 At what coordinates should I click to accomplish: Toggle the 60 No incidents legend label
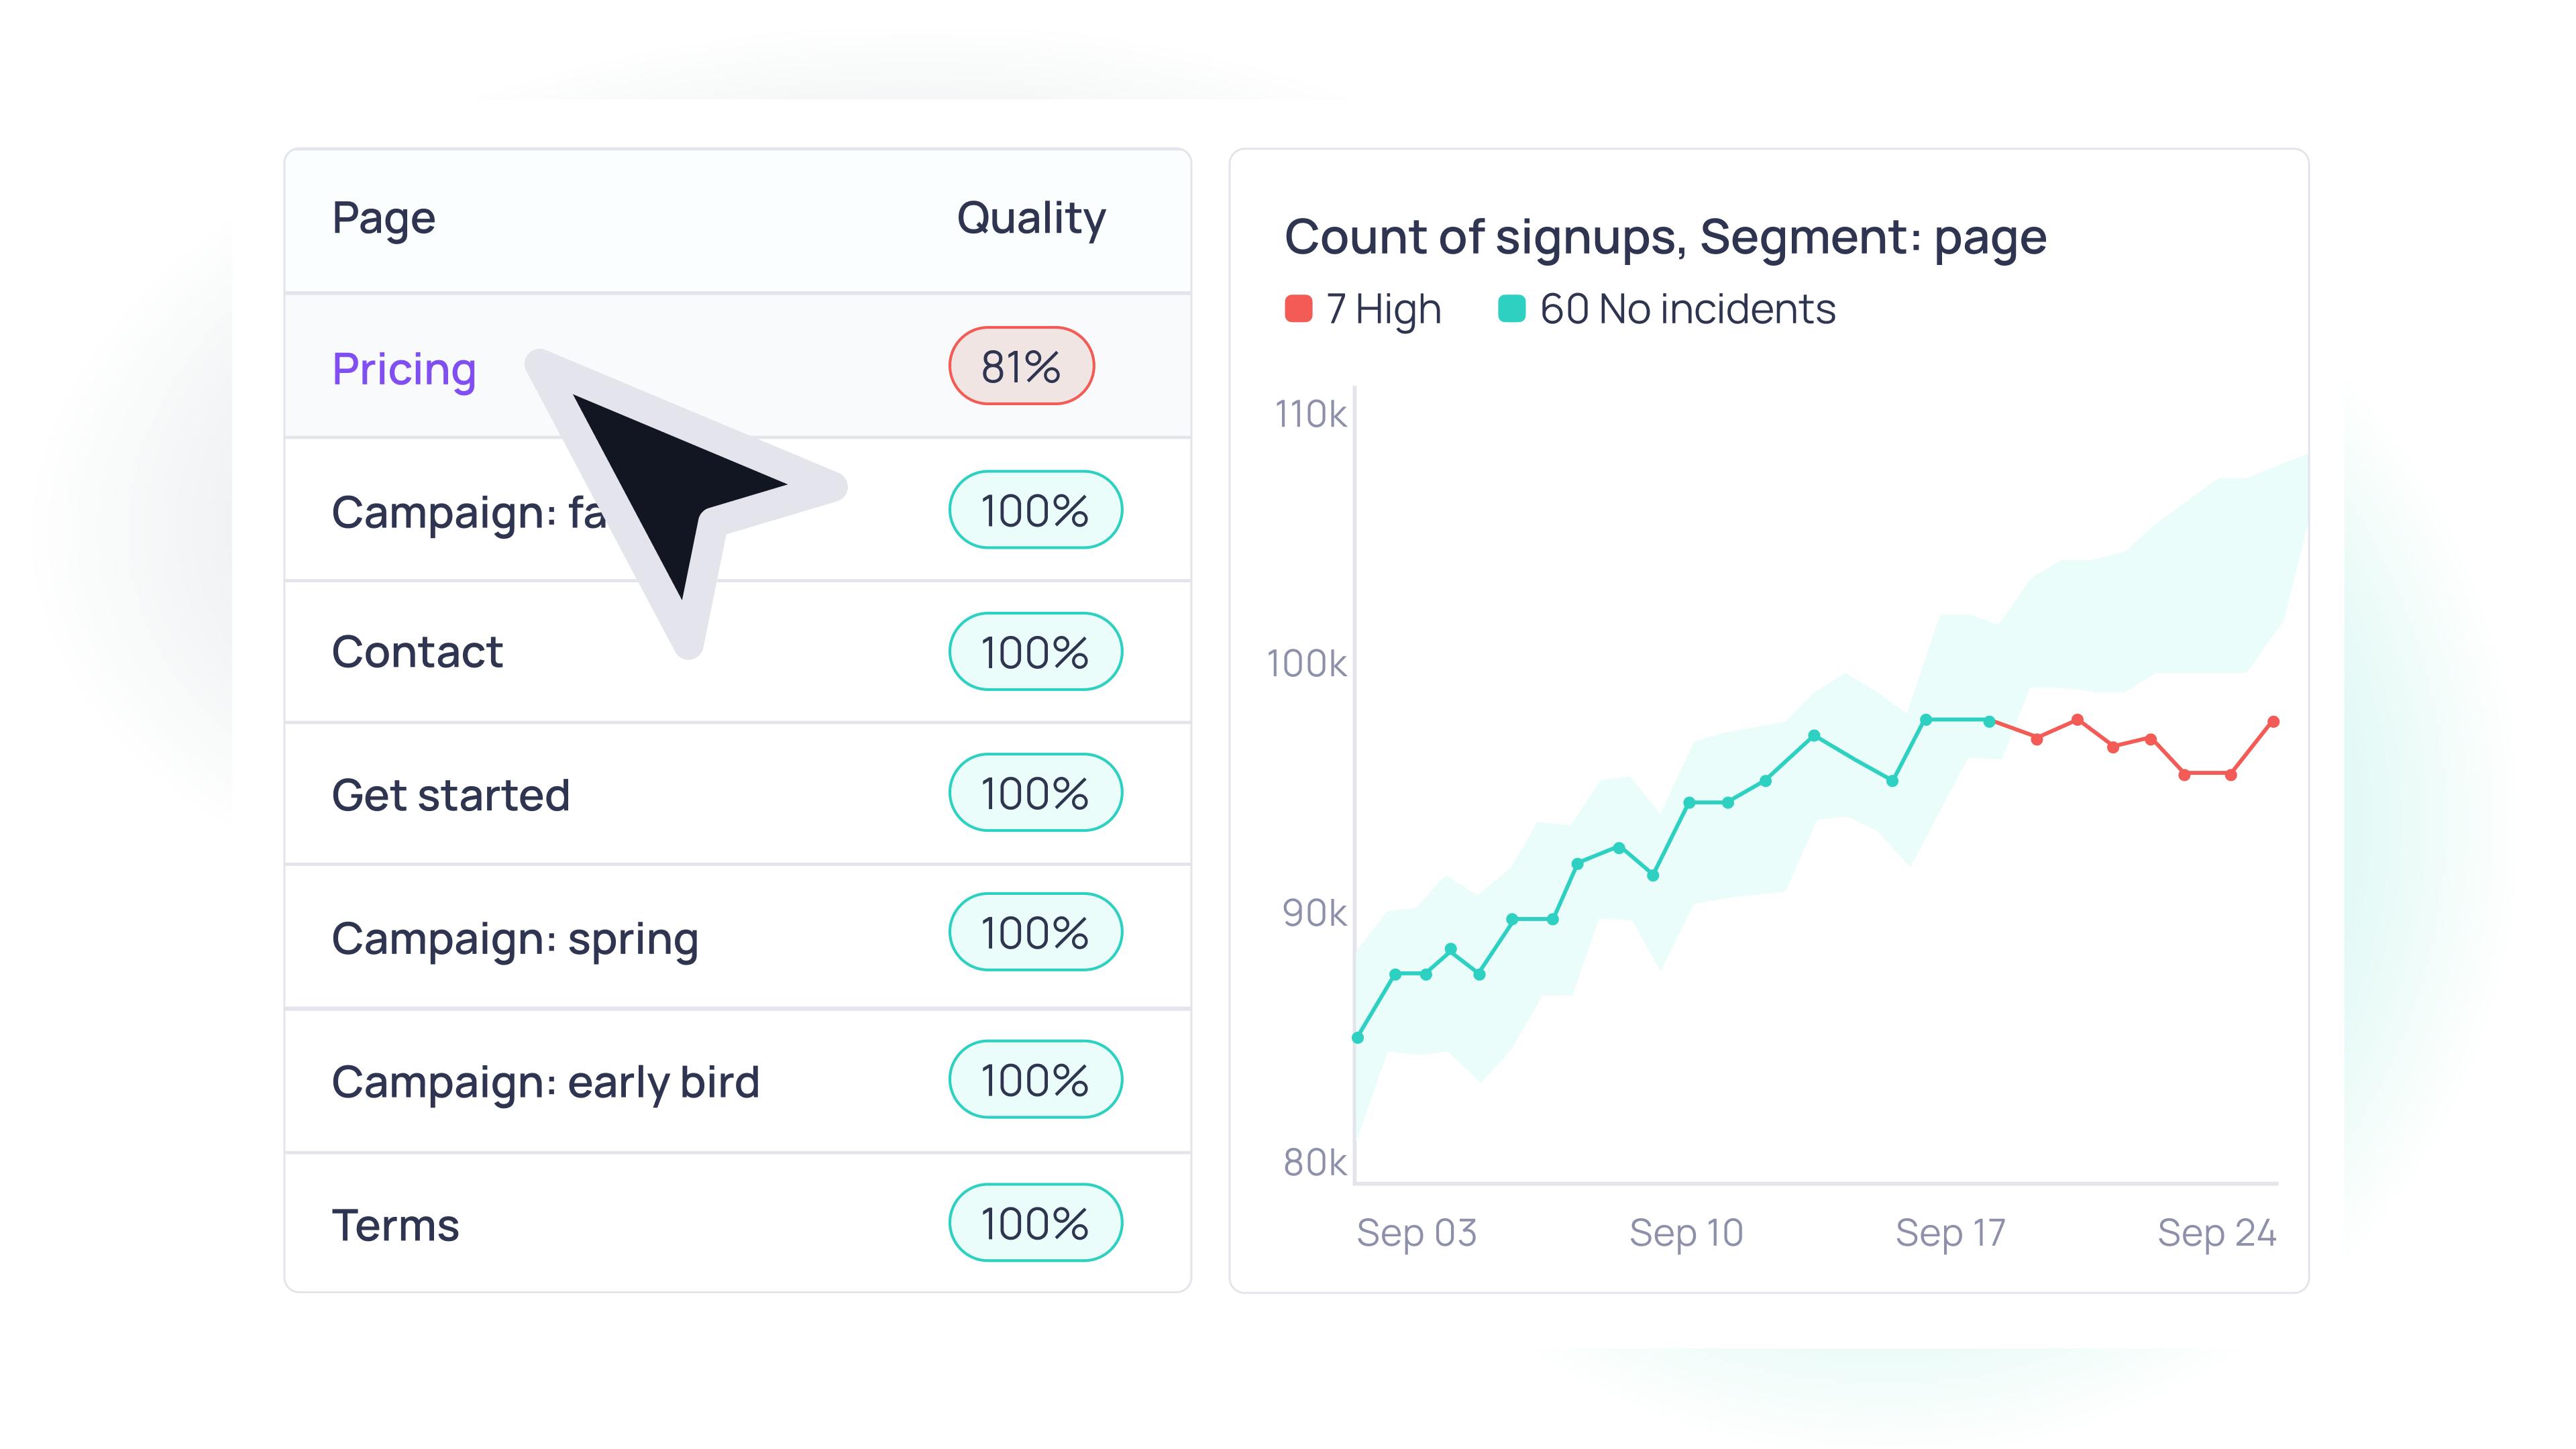(1687, 309)
